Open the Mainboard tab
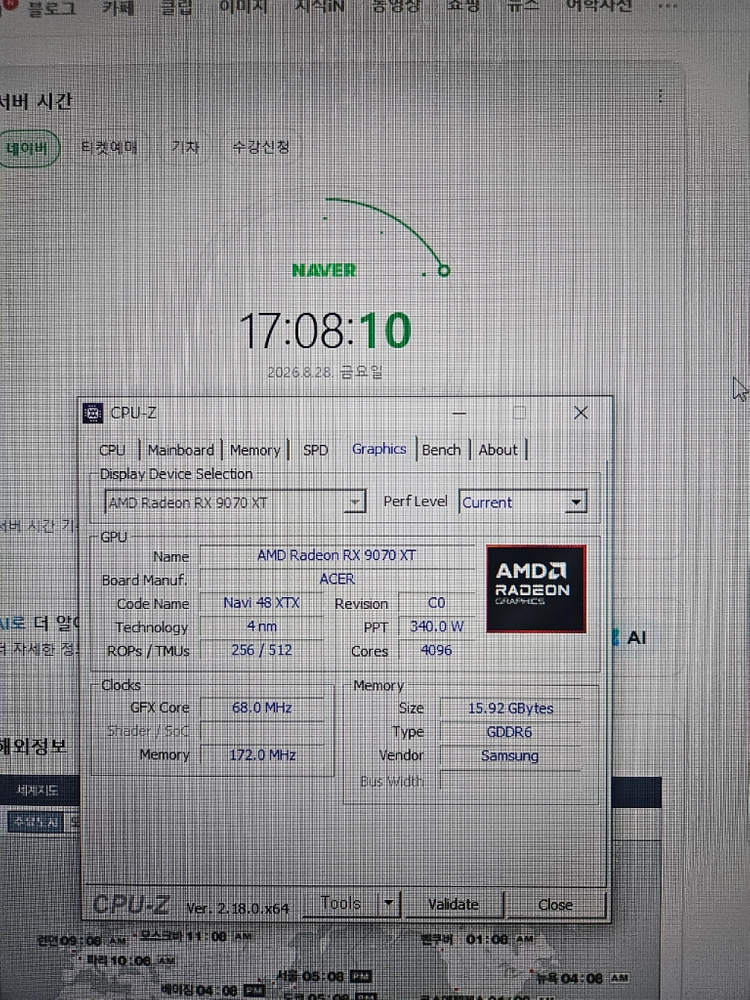 click(181, 450)
